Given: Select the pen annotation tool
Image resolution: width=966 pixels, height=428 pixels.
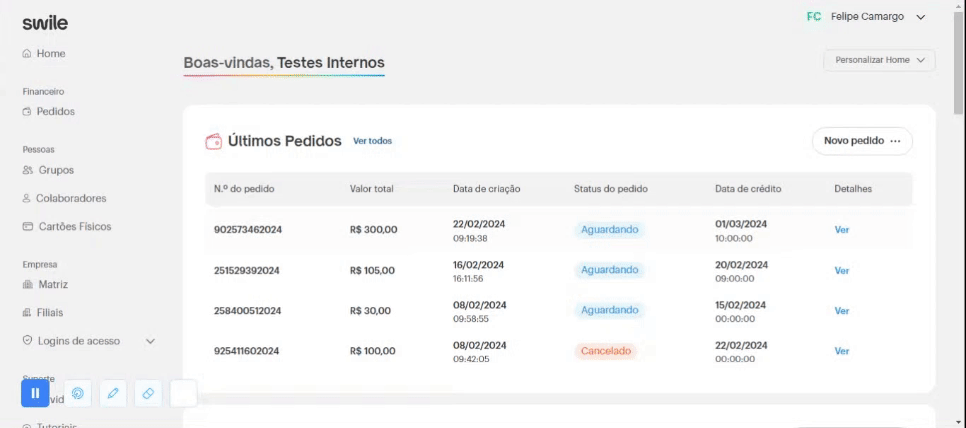Looking at the screenshot, I should (x=113, y=394).
